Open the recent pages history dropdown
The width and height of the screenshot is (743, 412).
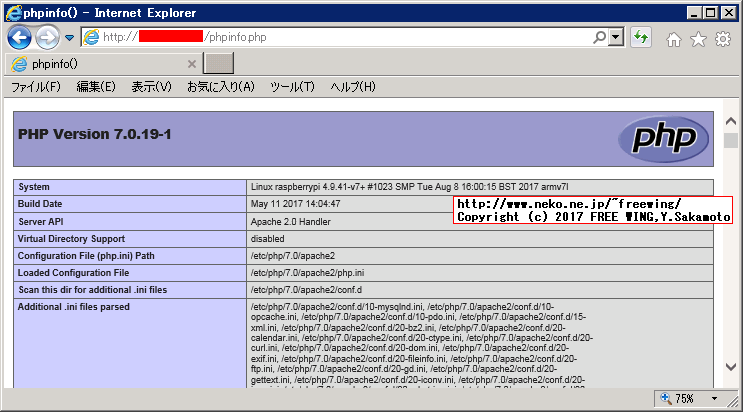pyautogui.click(x=69, y=38)
